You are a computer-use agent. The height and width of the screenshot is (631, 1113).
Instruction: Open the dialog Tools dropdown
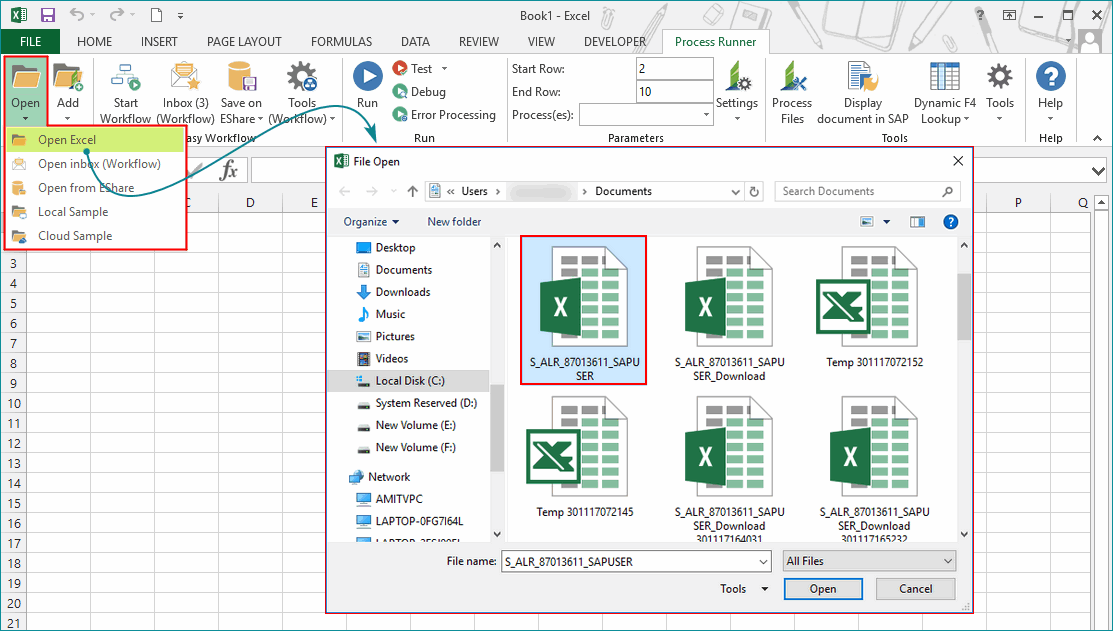744,589
